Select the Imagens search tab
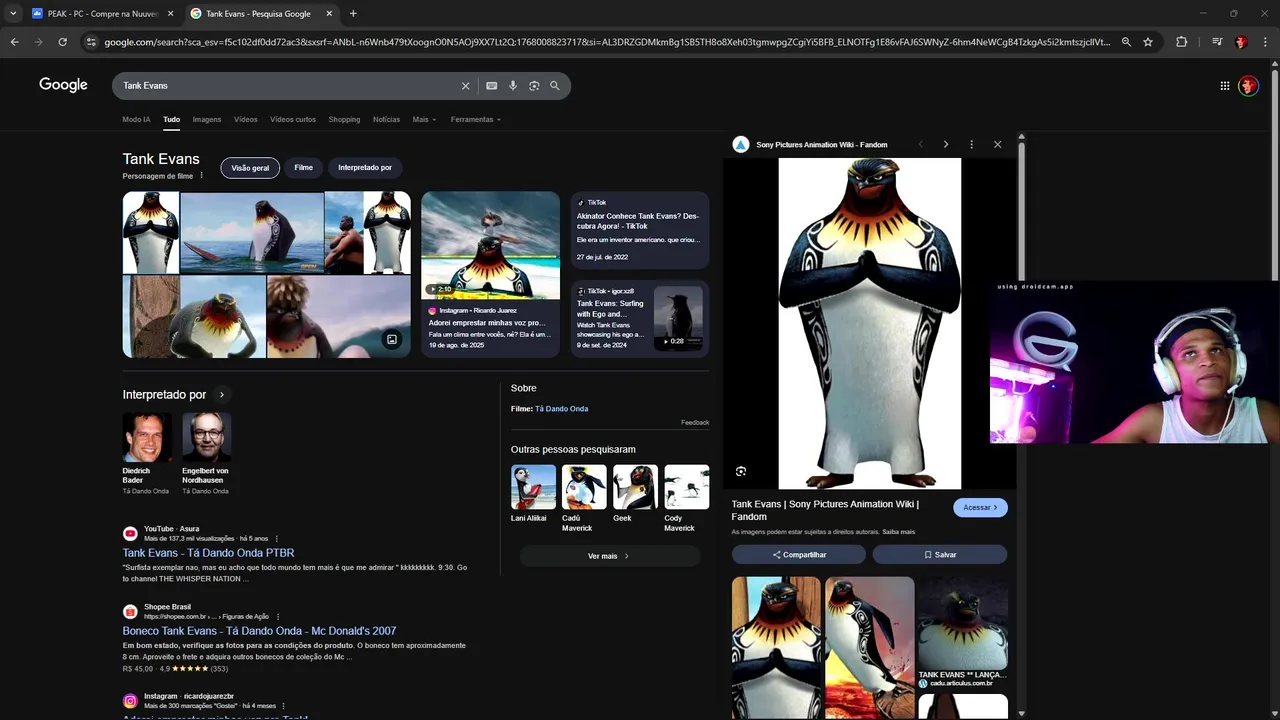Image resolution: width=1280 pixels, height=720 pixels. pos(207,119)
